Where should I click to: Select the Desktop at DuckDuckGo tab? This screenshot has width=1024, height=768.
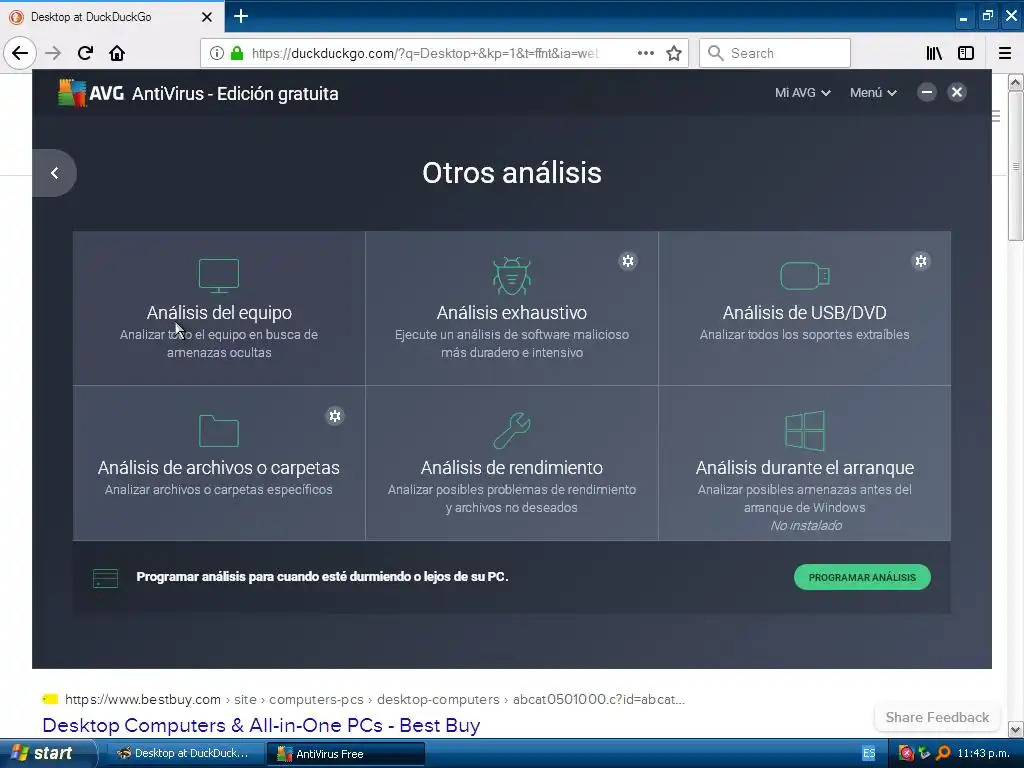pos(111,17)
